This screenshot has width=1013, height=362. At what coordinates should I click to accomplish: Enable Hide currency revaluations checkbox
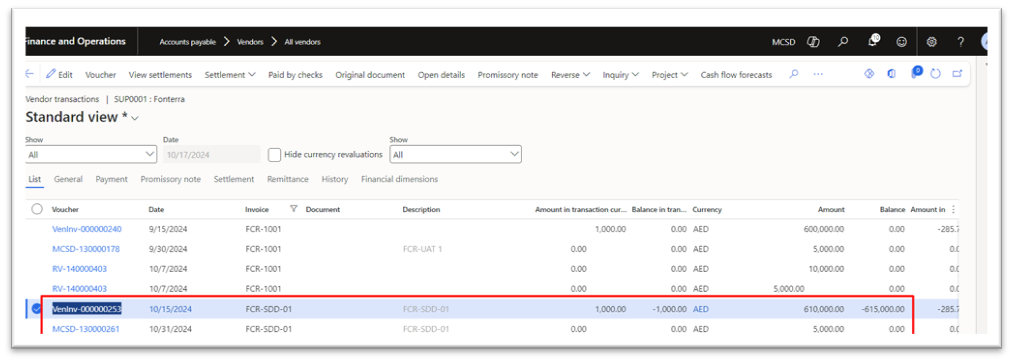(x=275, y=154)
